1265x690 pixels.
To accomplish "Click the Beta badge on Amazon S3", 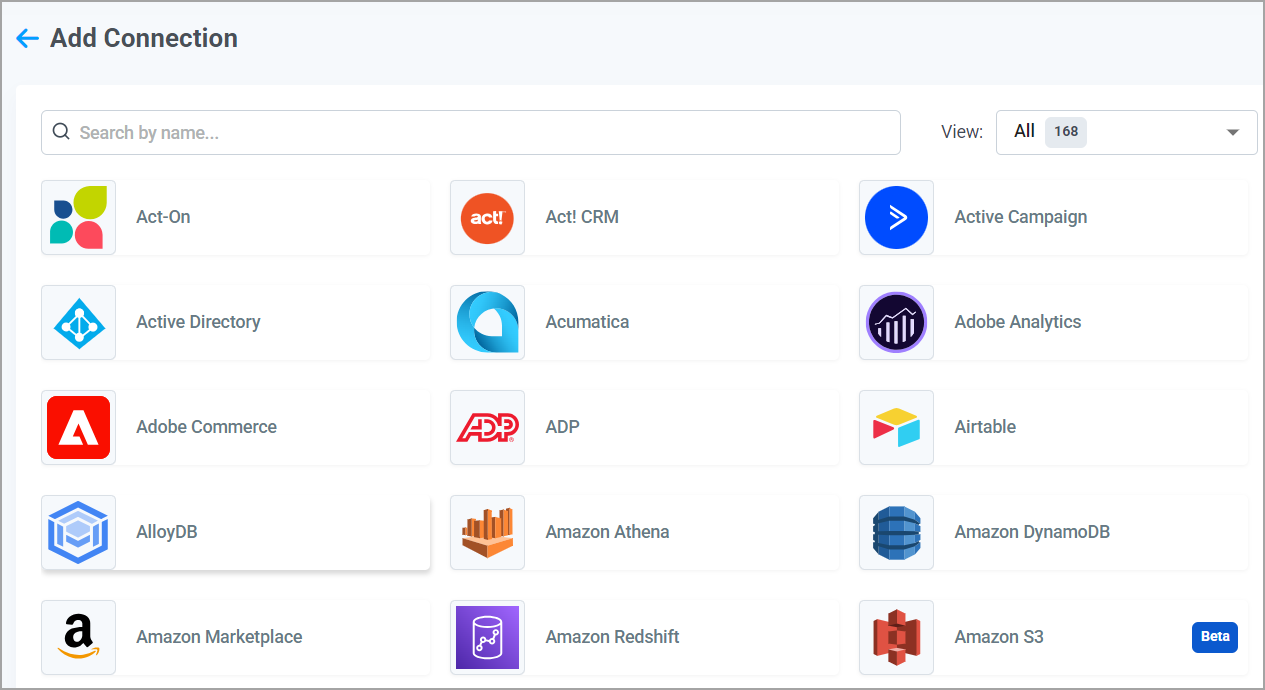I will point(1215,637).
